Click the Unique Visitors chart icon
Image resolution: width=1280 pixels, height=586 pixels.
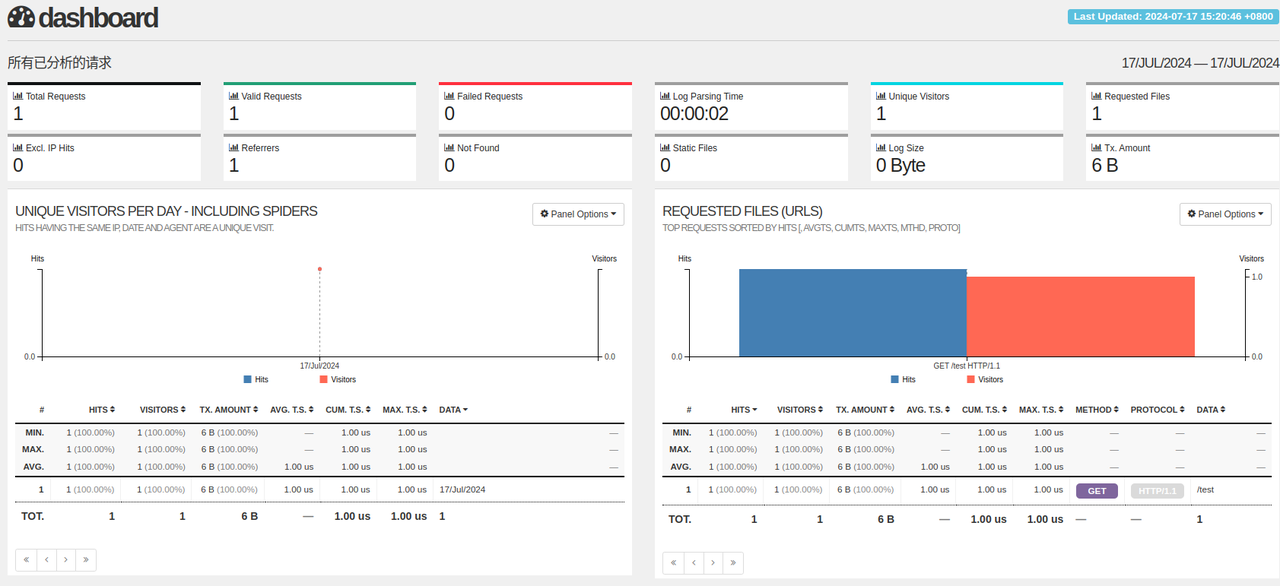tap(881, 97)
